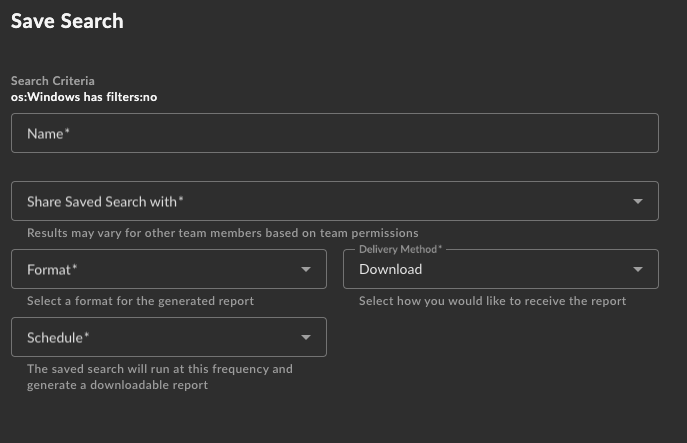The width and height of the screenshot is (687, 443).
Task: Click the Name input field
Action: [x=335, y=133]
